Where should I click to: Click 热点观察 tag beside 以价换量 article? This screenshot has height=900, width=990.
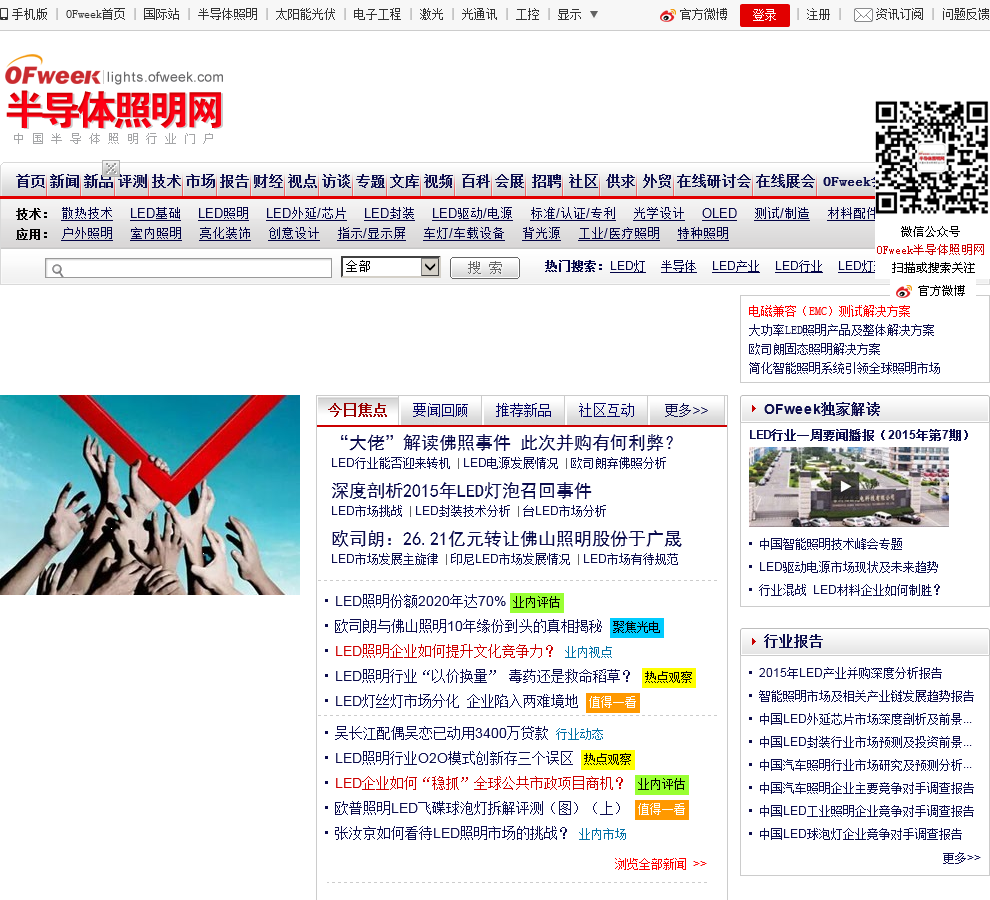click(669, 678)
